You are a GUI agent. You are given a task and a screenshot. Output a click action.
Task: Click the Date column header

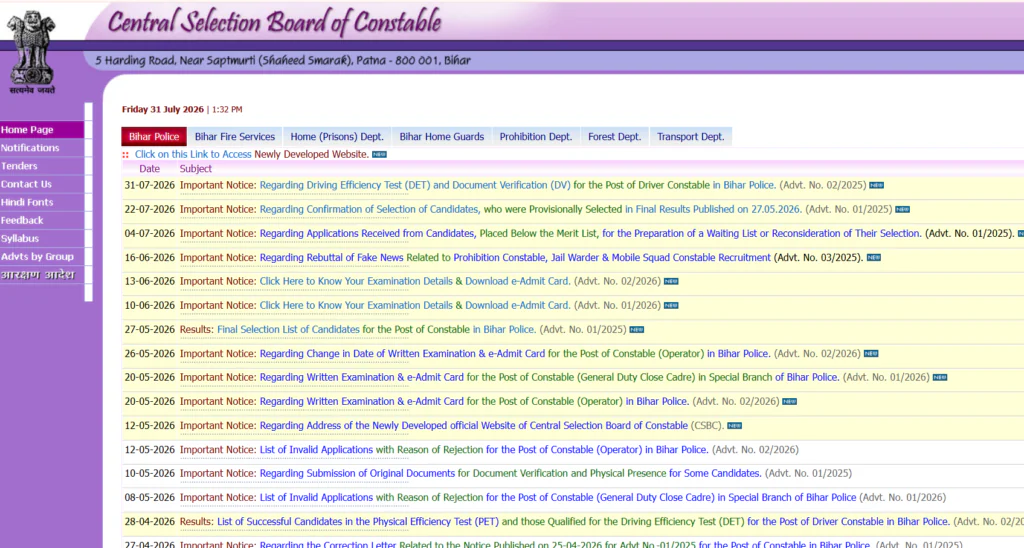(x=150, y=169)
